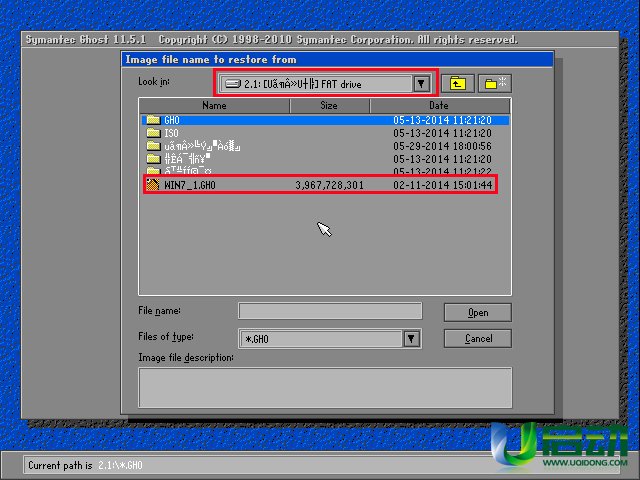
Task: Expand the Files of type dropdown arrow
Action: (411, 339)
